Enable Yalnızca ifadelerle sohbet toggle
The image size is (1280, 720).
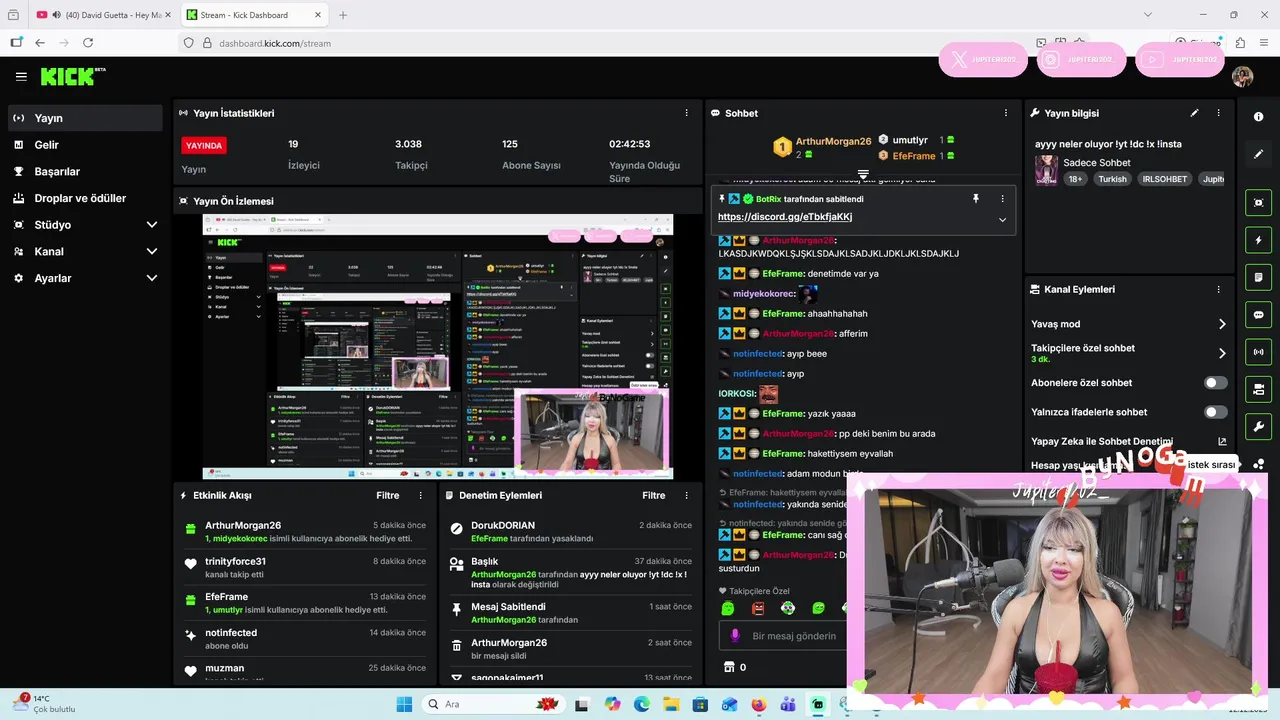(1215, 412)
